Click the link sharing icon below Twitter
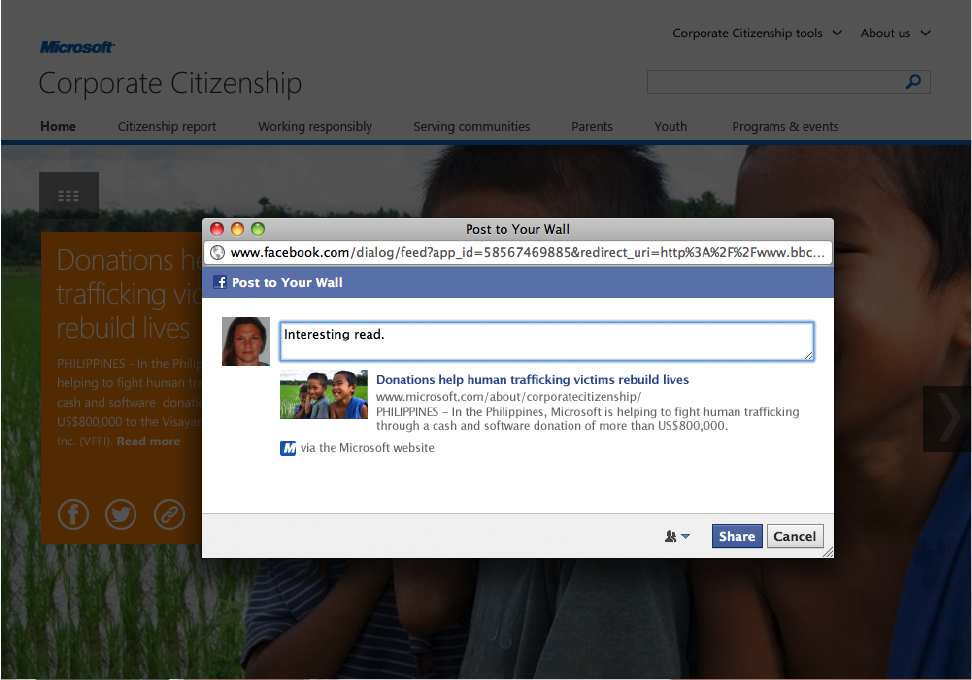Viewport: 972px width, 680px height. (169, 514)
